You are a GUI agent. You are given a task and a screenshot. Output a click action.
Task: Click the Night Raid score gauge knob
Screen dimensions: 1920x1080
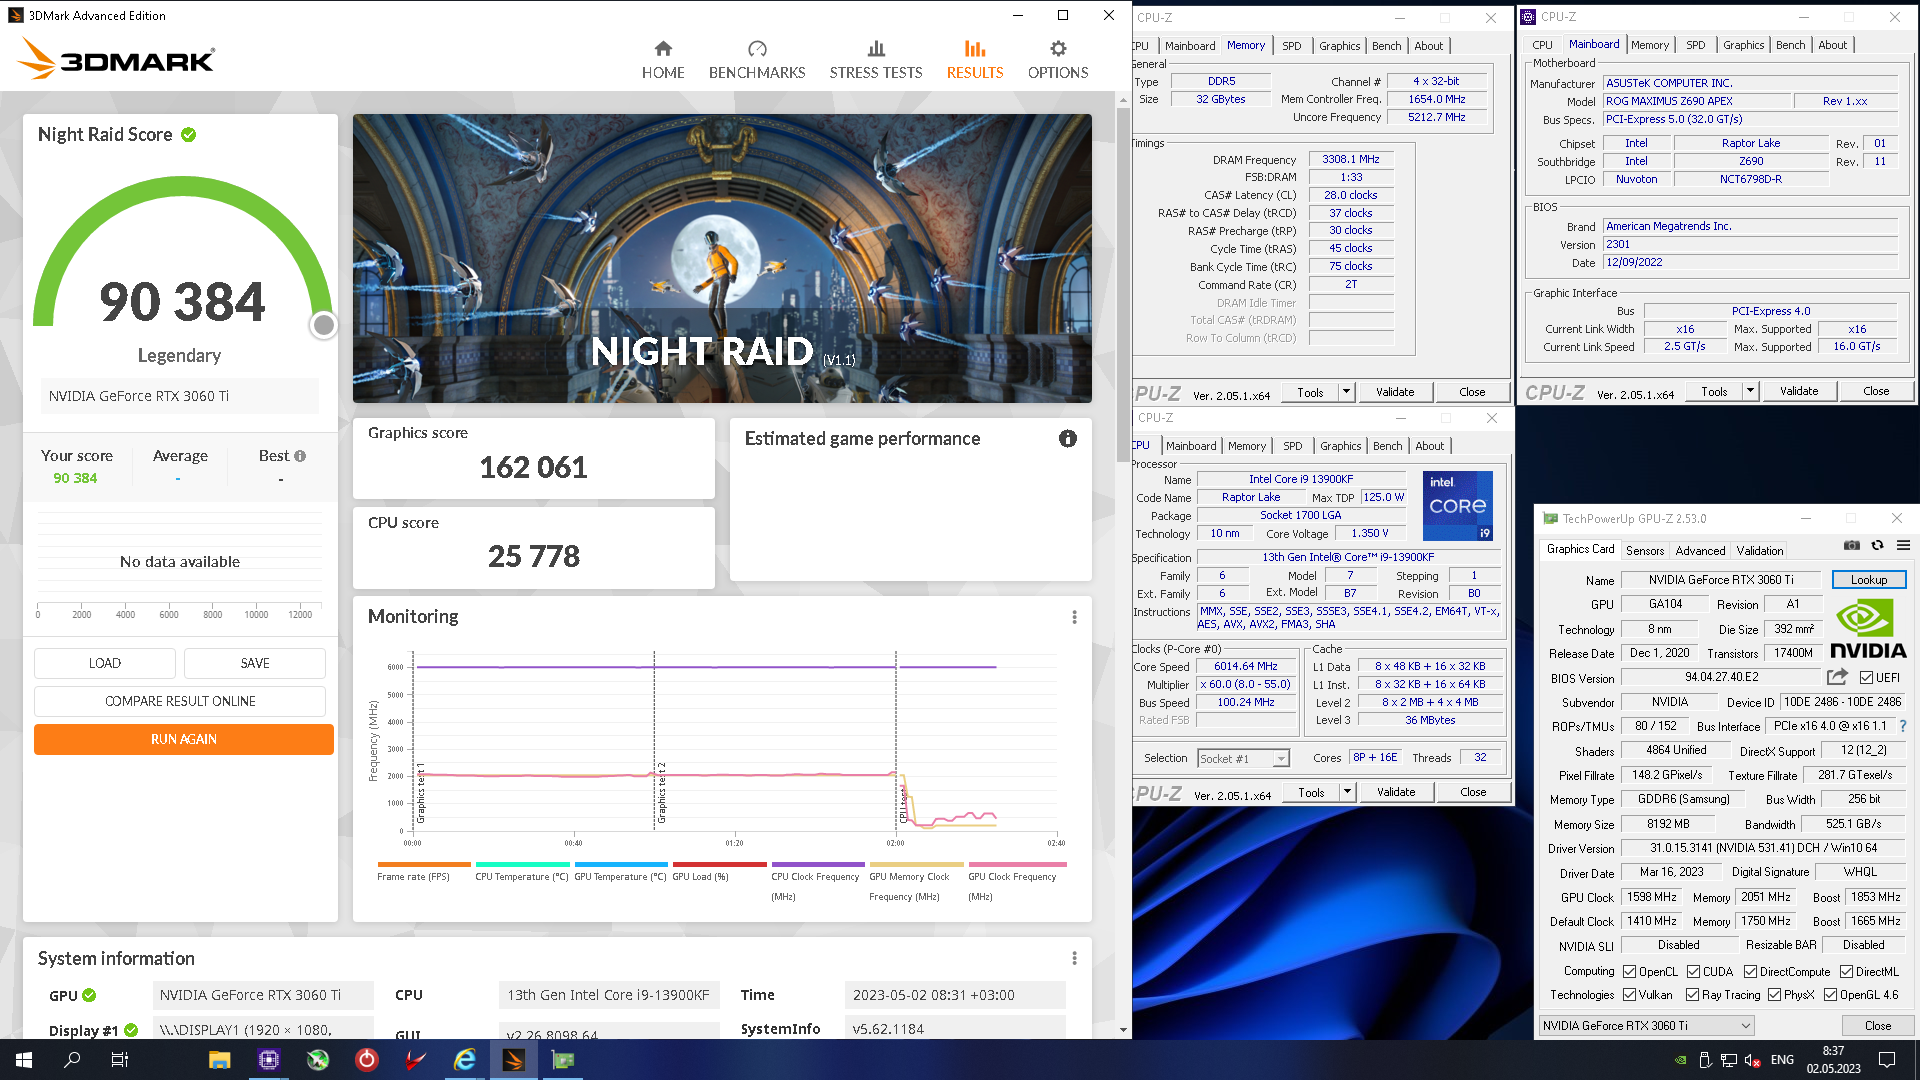click(x=323, y=325)
